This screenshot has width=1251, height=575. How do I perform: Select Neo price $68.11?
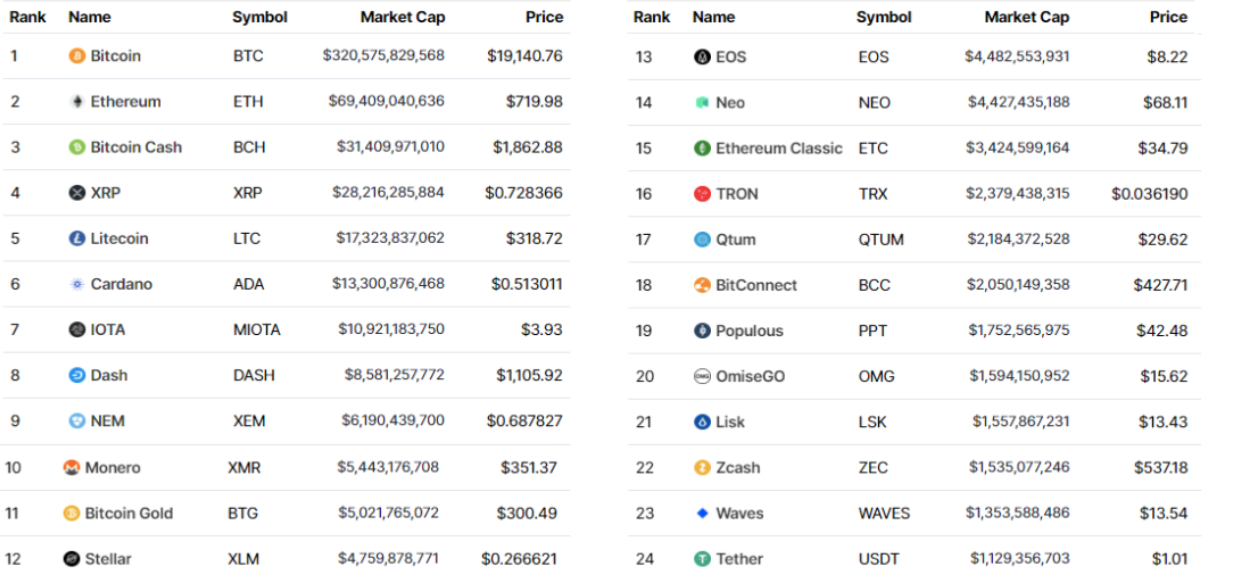tap(1166, 103)
